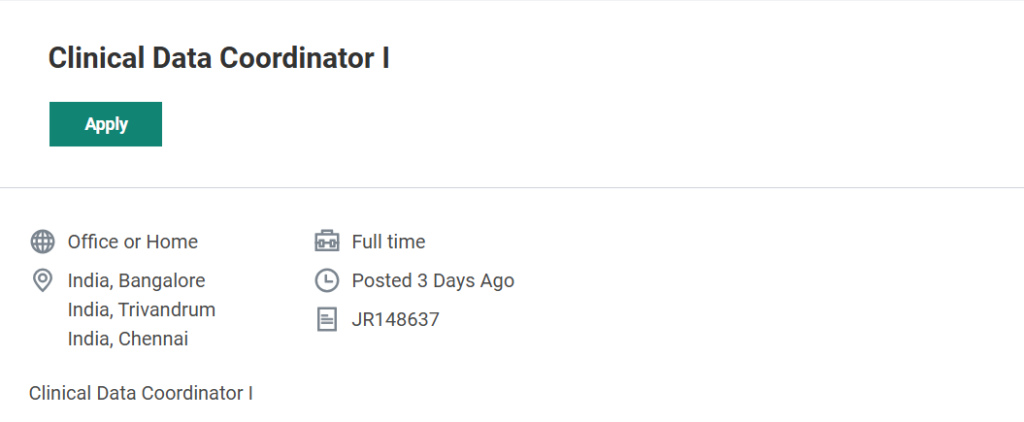
Task: Select the India, Bangalore location
Action: [136, 281]
